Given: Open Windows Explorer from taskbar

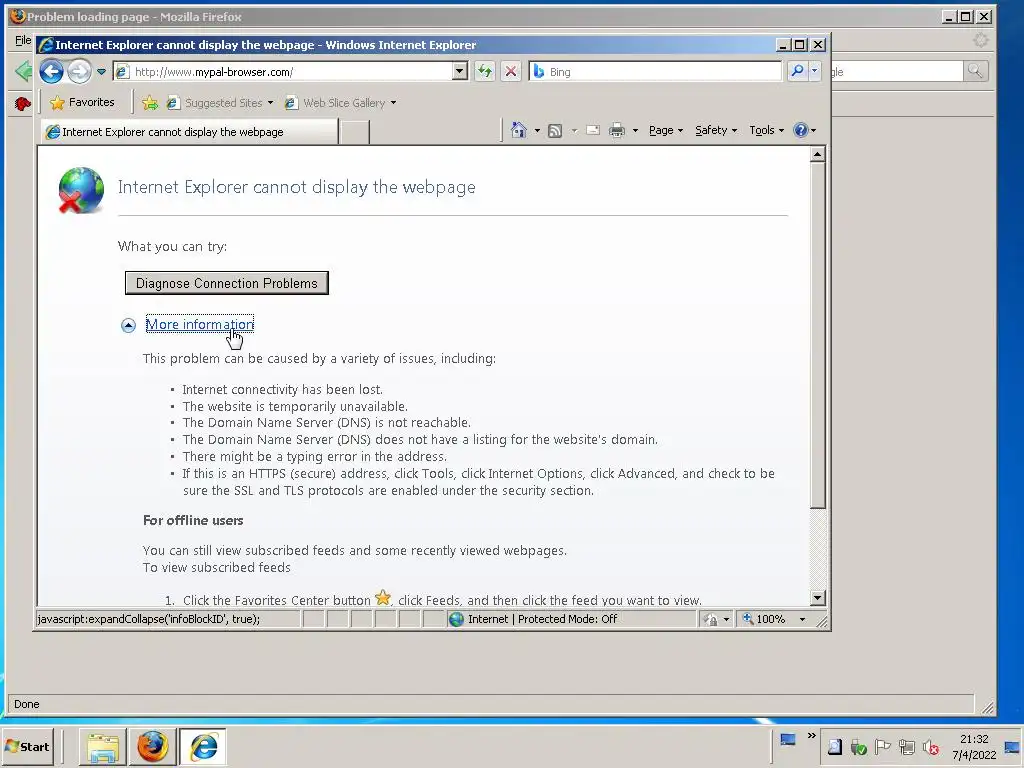Looking at the screenshot, I should click(x=103, y=746).
